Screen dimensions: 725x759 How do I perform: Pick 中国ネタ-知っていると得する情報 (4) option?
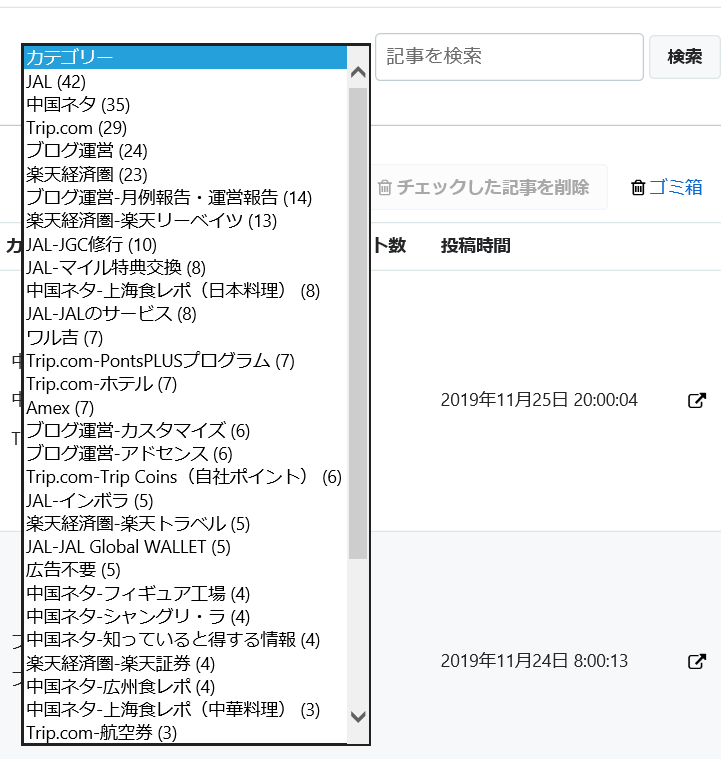coord(185,640)
